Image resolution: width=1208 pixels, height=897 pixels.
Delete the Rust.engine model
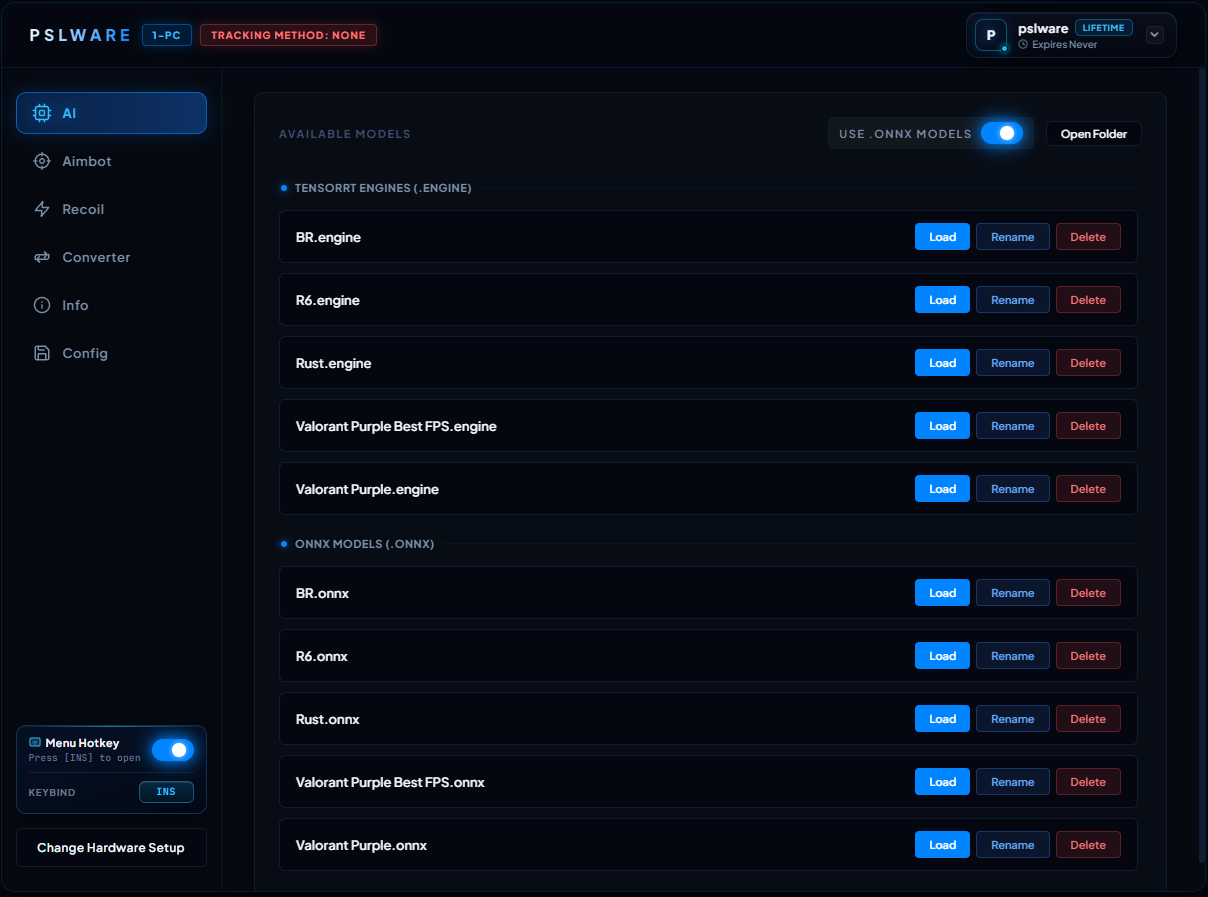pos(1088,363)
